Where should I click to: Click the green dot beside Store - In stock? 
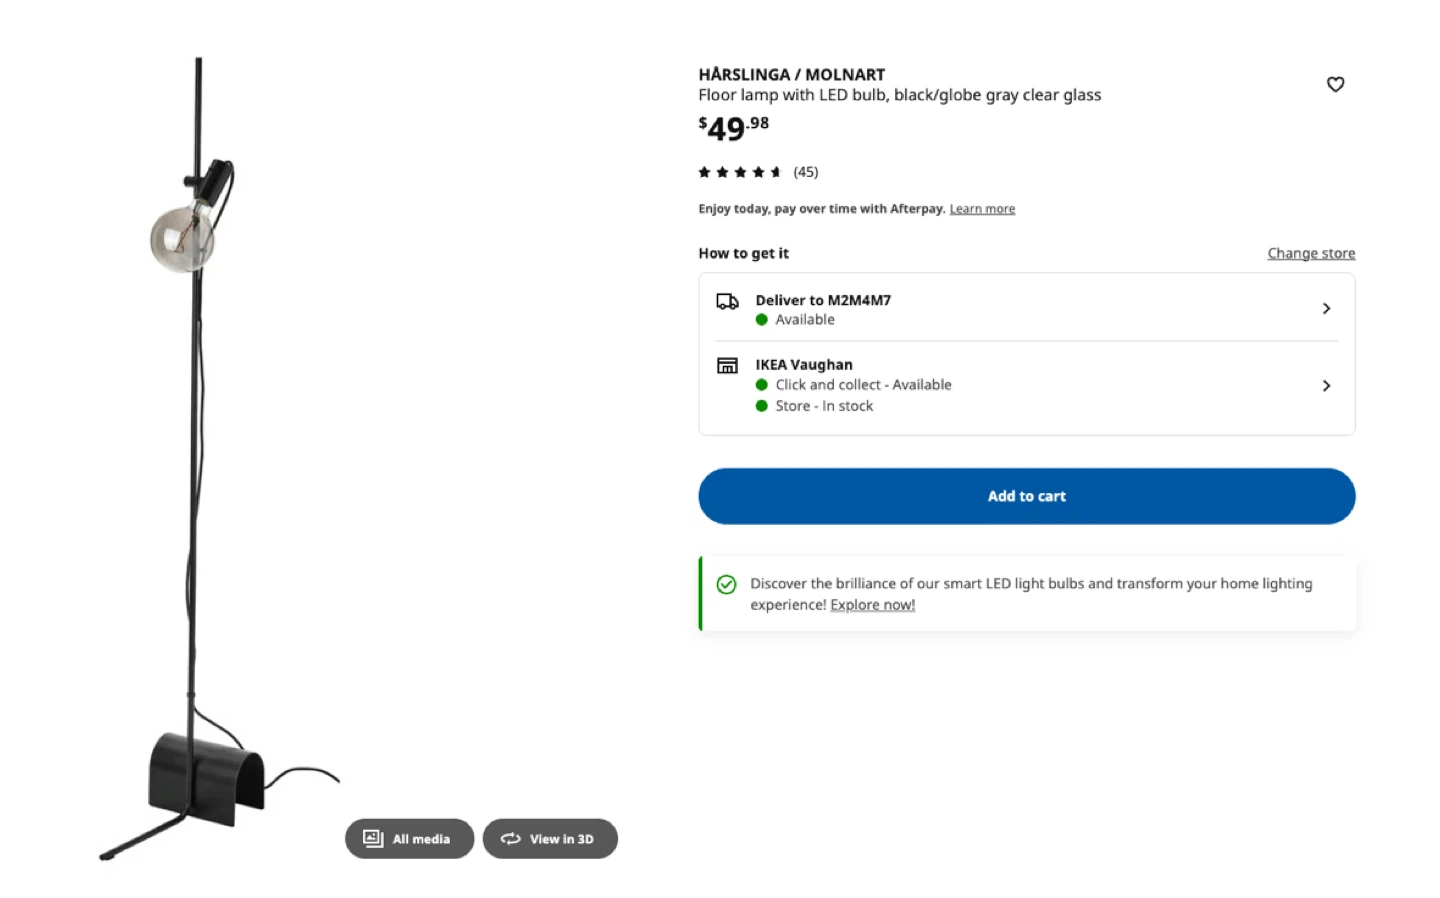coord(762,406)
